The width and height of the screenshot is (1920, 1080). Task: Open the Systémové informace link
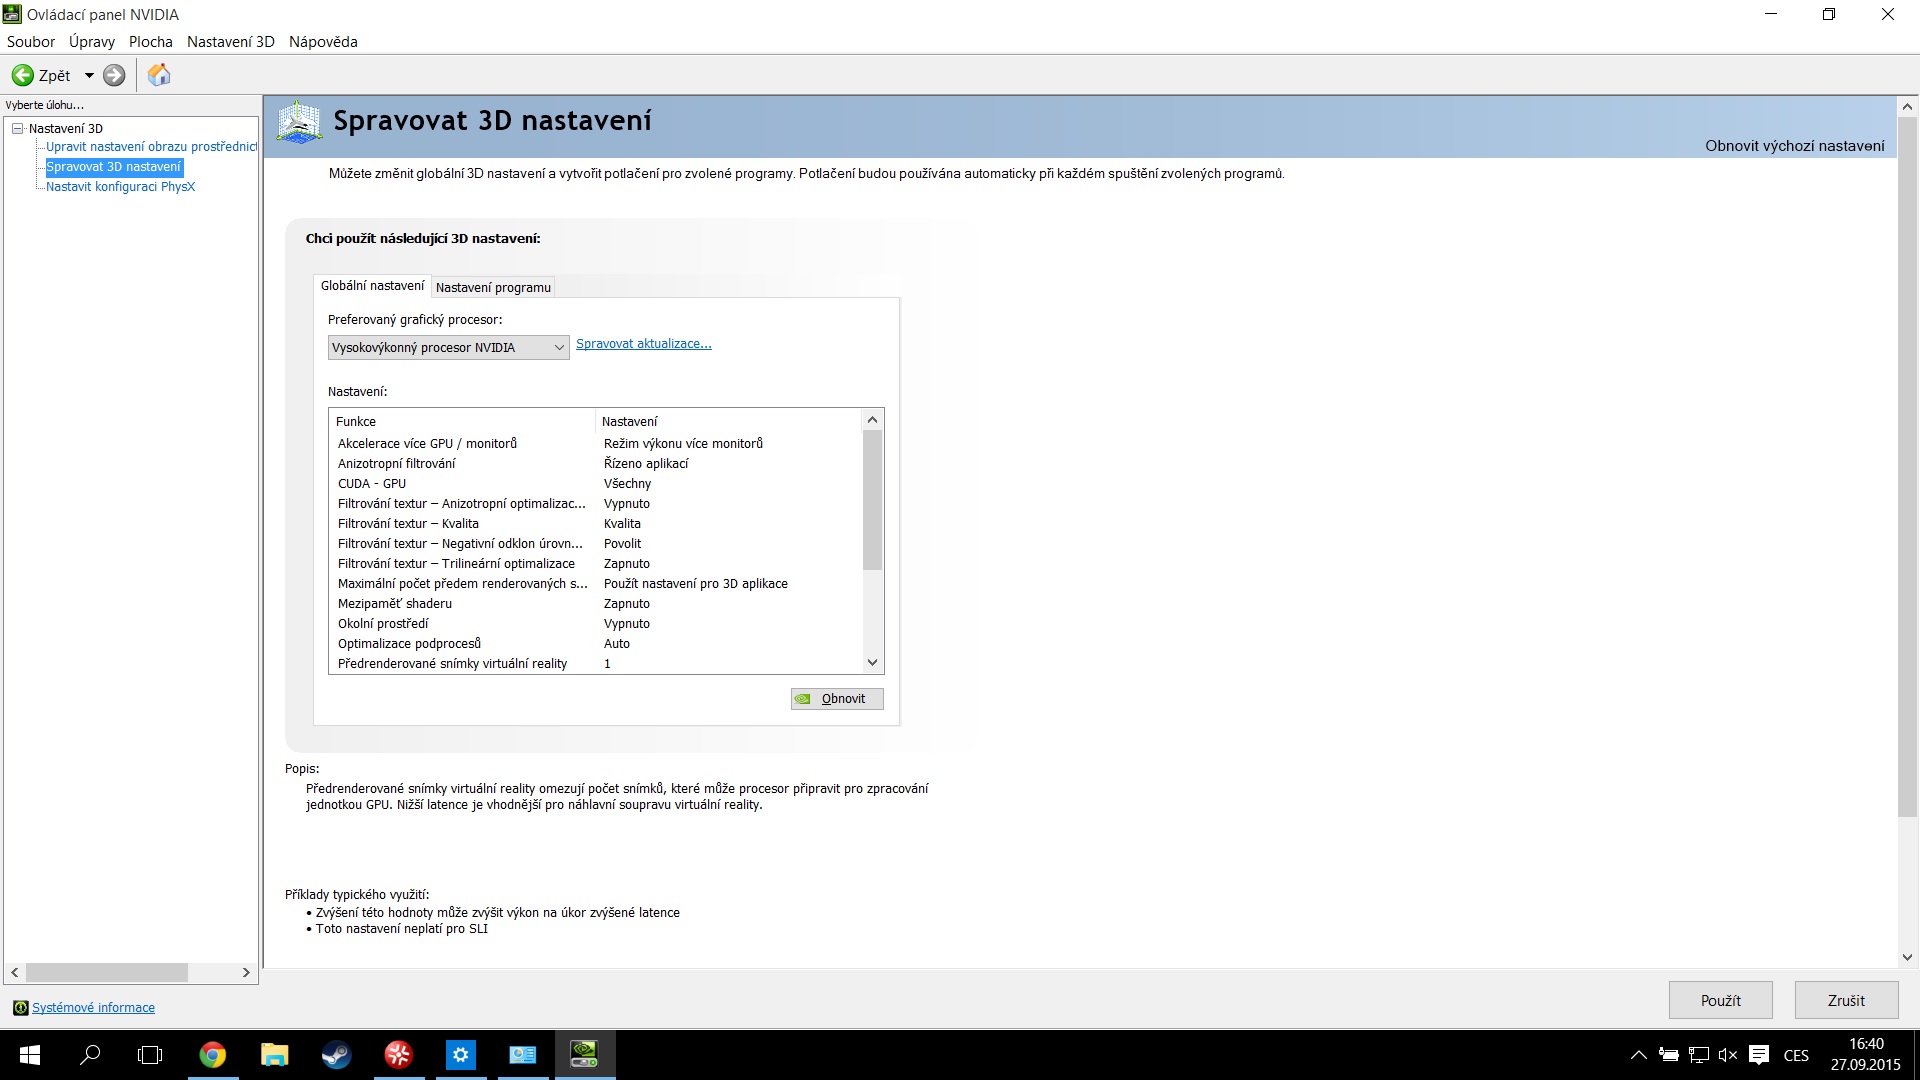[x=93, y=1007]
